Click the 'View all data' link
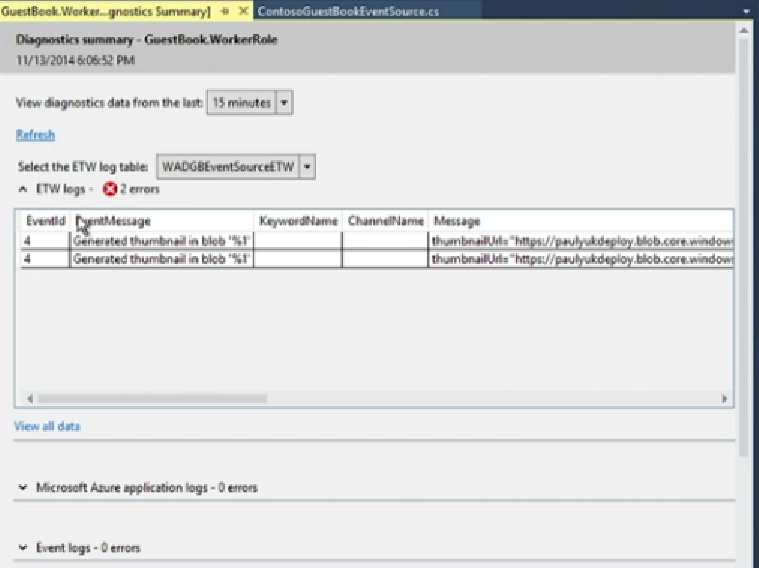Image resolution: width=759 pixels, height=568 pixels. [x=47, y=426]
